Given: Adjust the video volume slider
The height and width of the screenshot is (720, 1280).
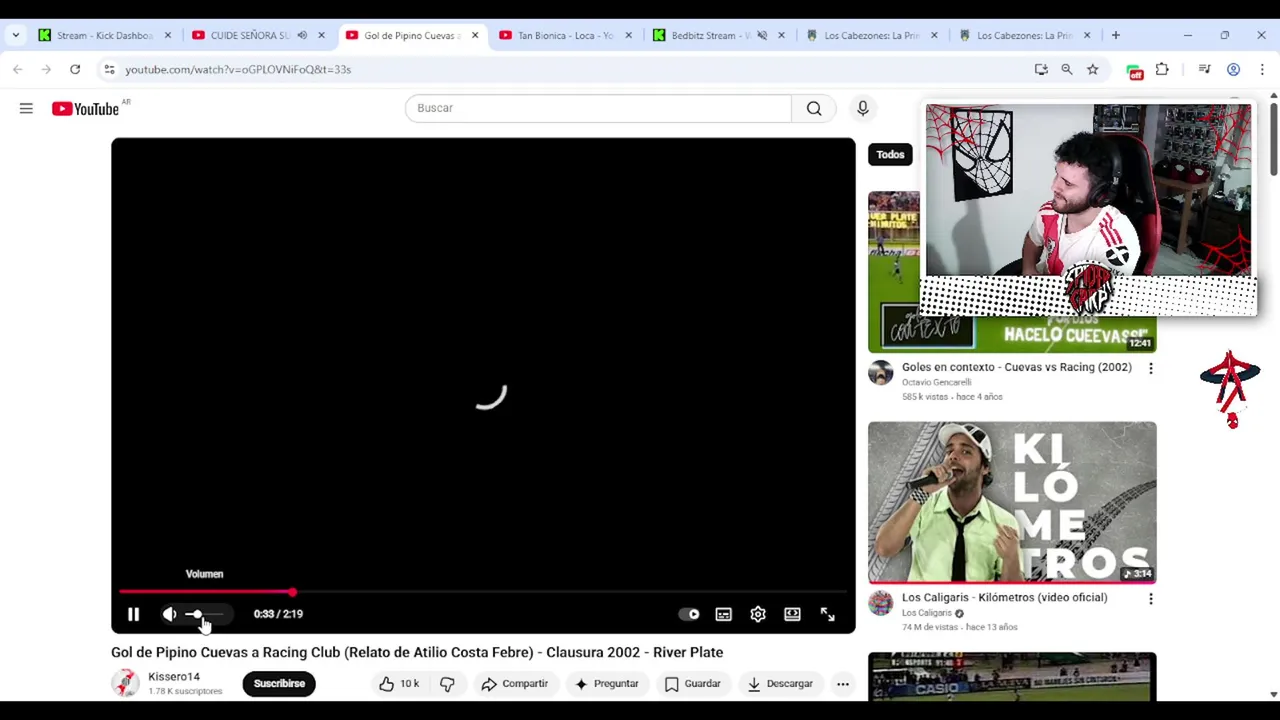Looking at the screenshot, I should point(205,614).
